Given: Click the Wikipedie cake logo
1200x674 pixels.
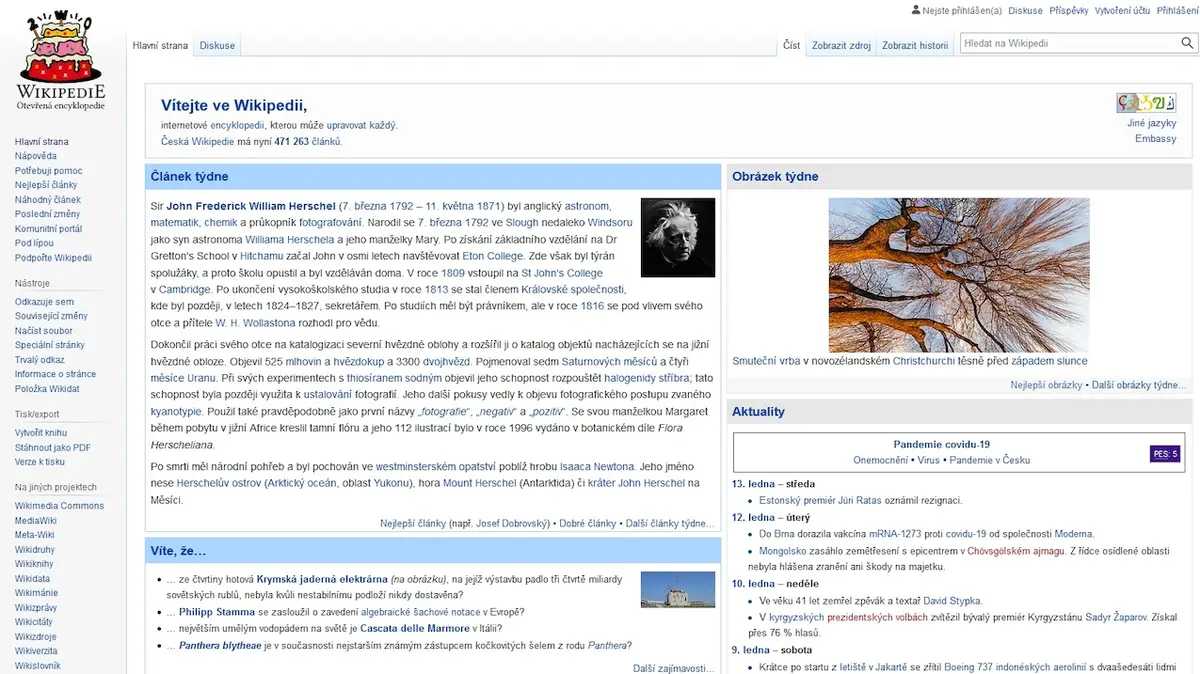Looking at the screenshot, I should coord(61,60).
